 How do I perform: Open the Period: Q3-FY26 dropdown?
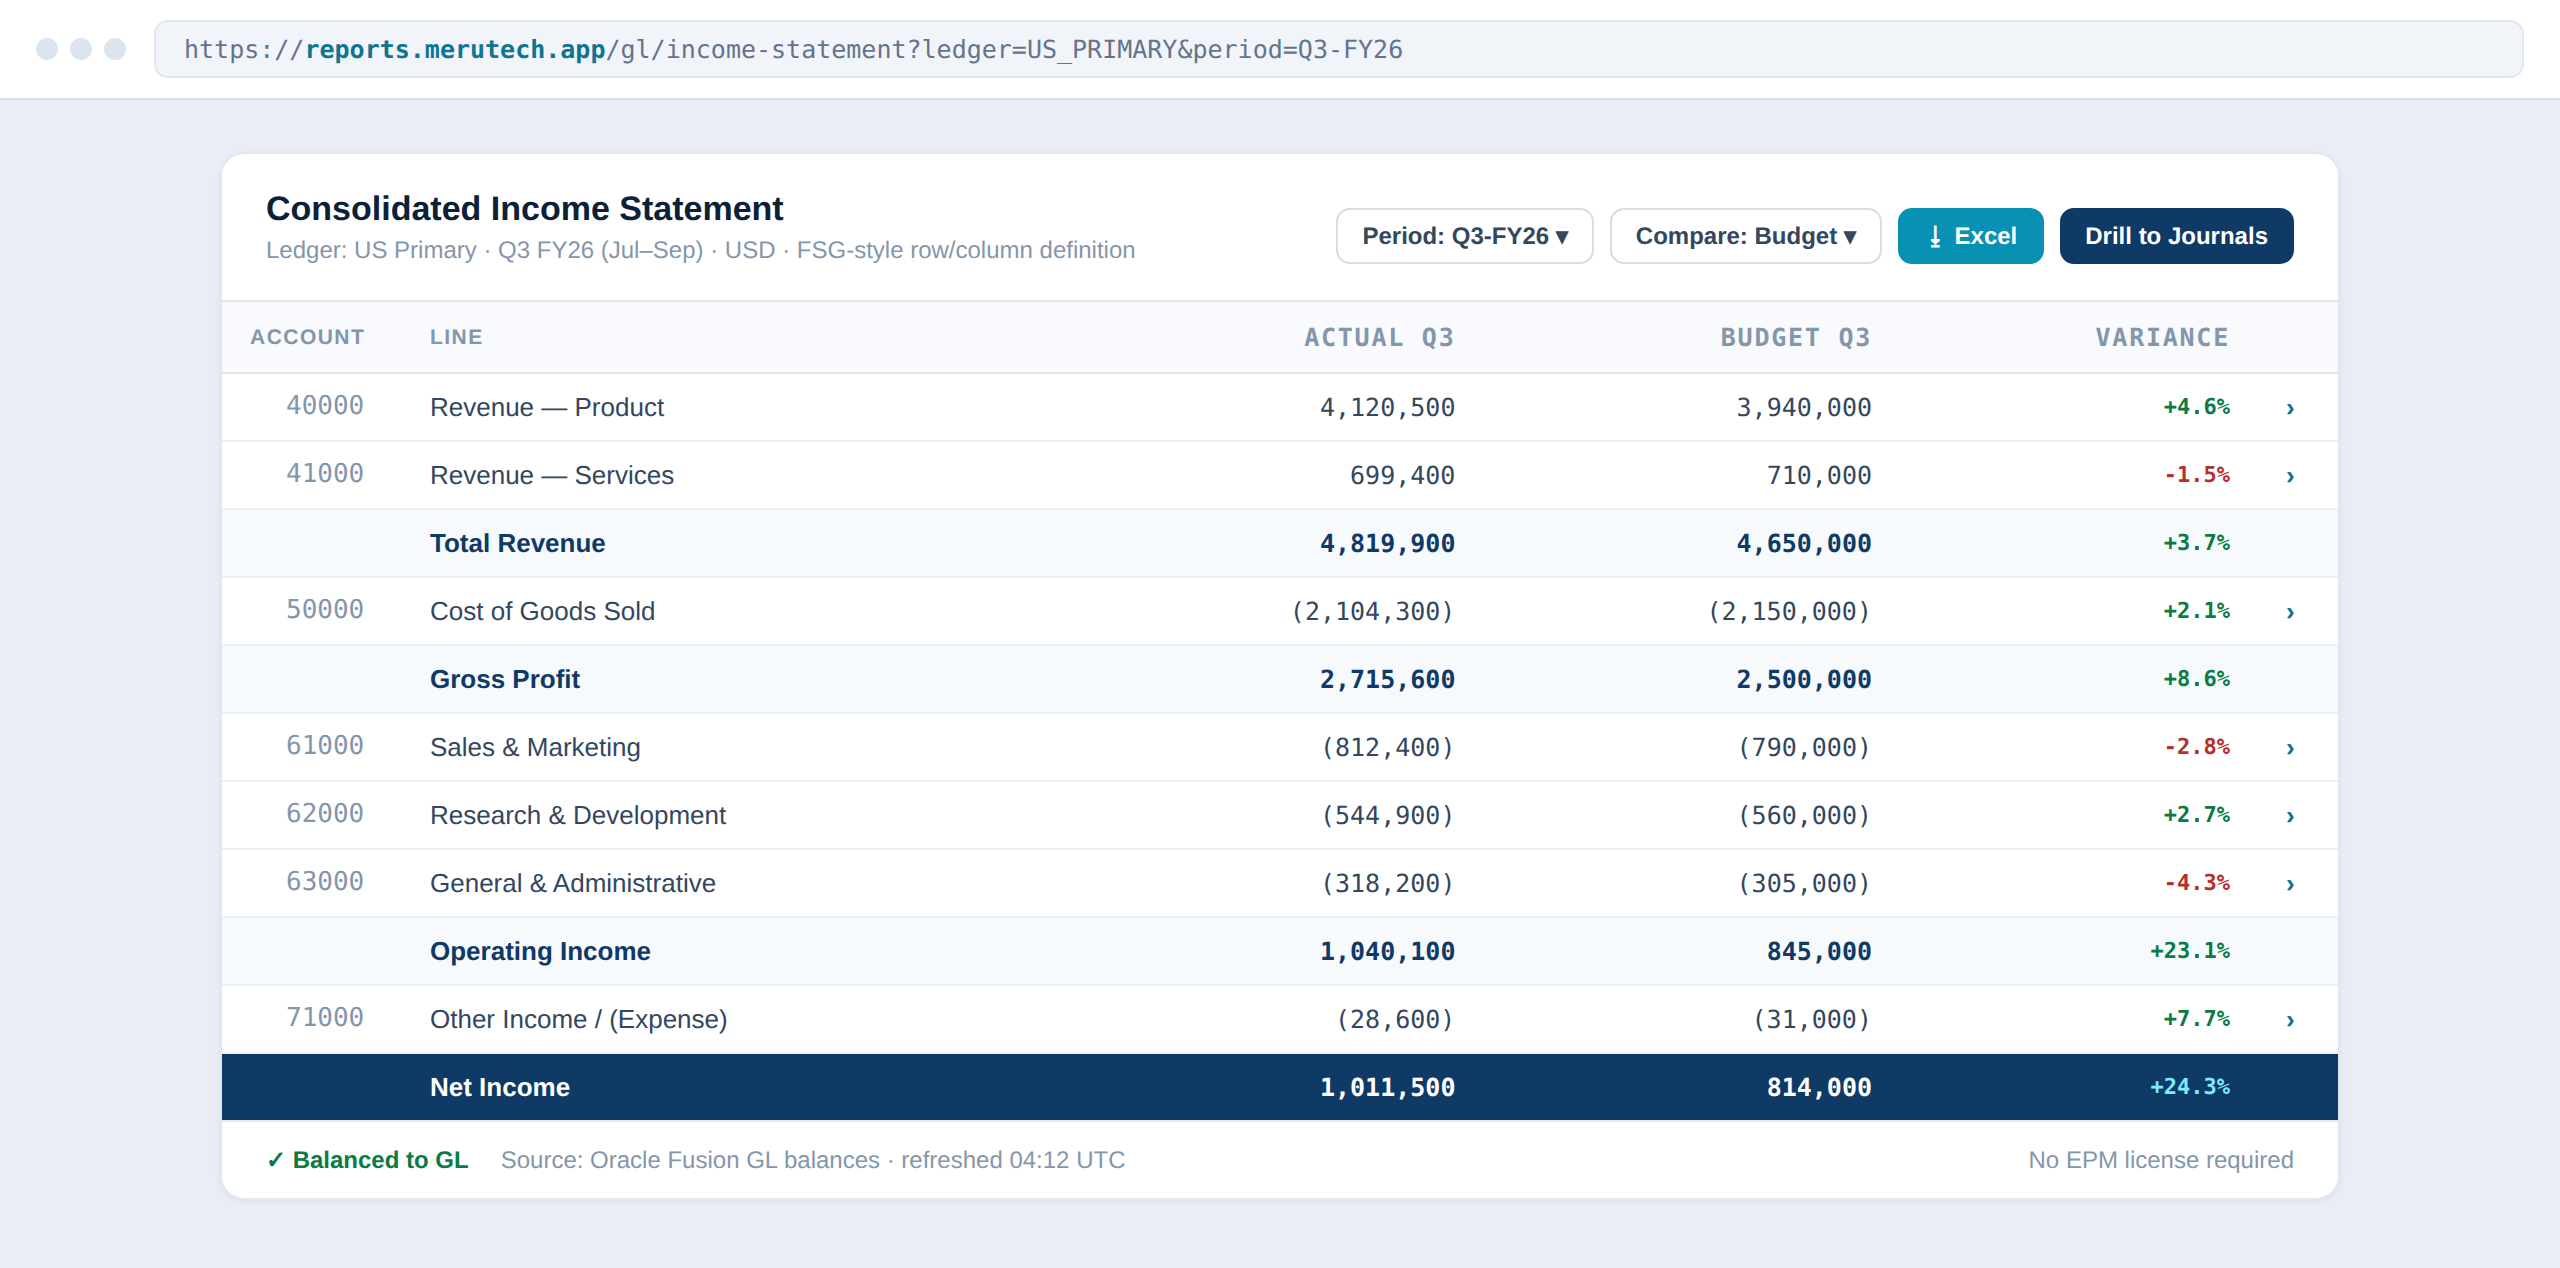(1464, 236)
